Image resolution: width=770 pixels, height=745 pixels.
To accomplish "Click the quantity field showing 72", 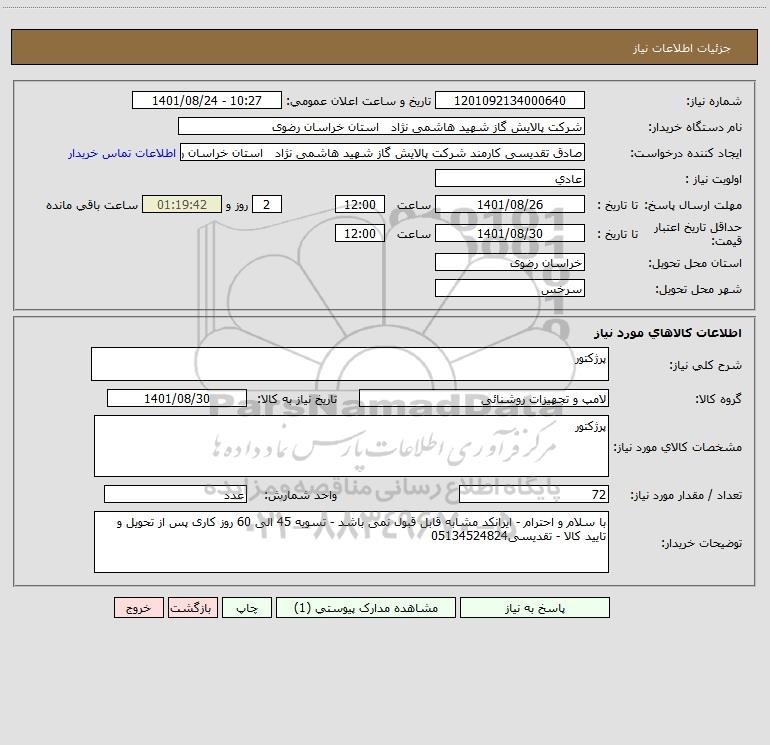I will point(534,494).
